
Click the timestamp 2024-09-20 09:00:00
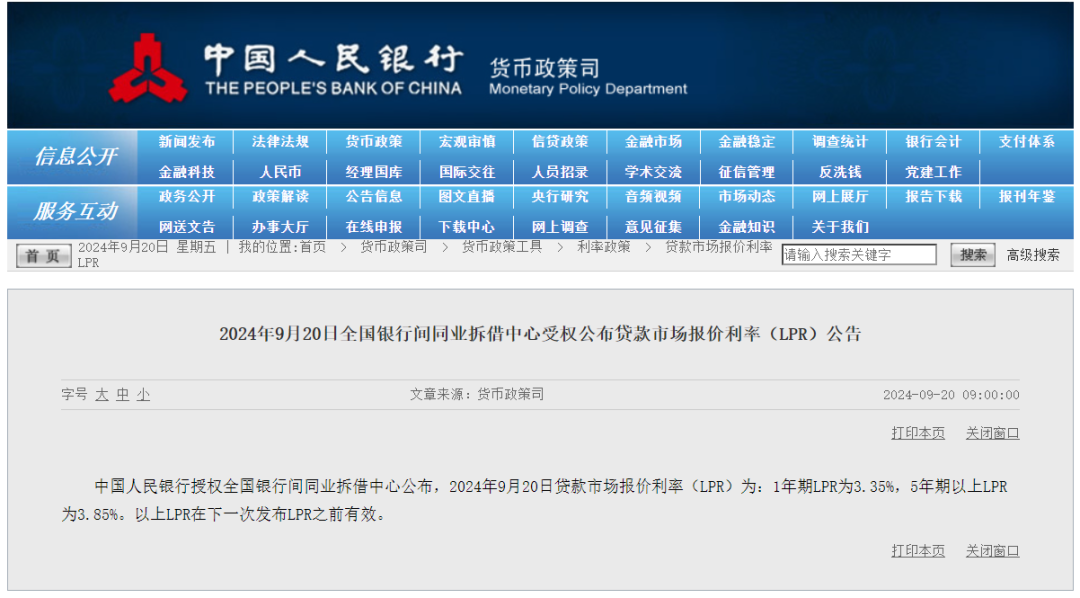click(x=951, y=395)
